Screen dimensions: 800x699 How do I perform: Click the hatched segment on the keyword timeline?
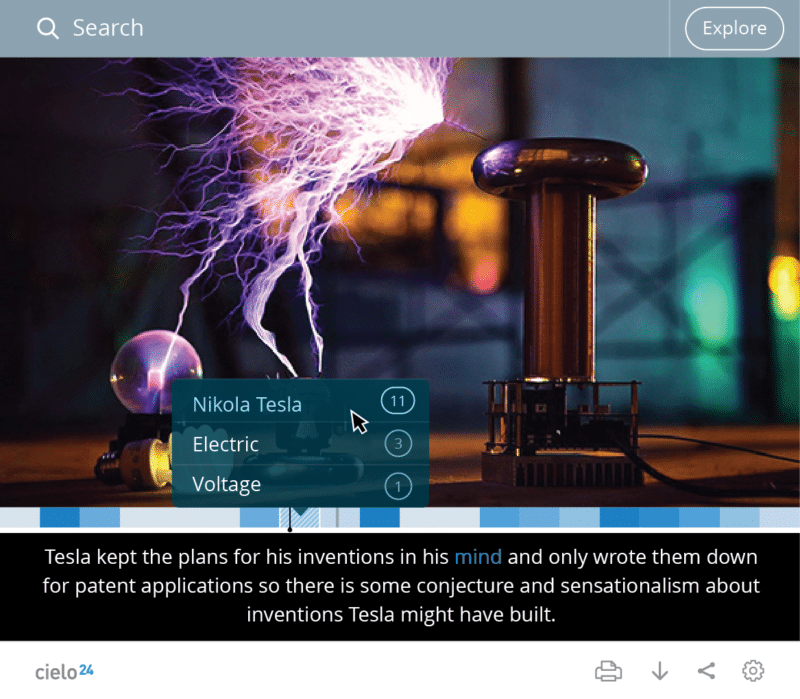pos(299,517)
